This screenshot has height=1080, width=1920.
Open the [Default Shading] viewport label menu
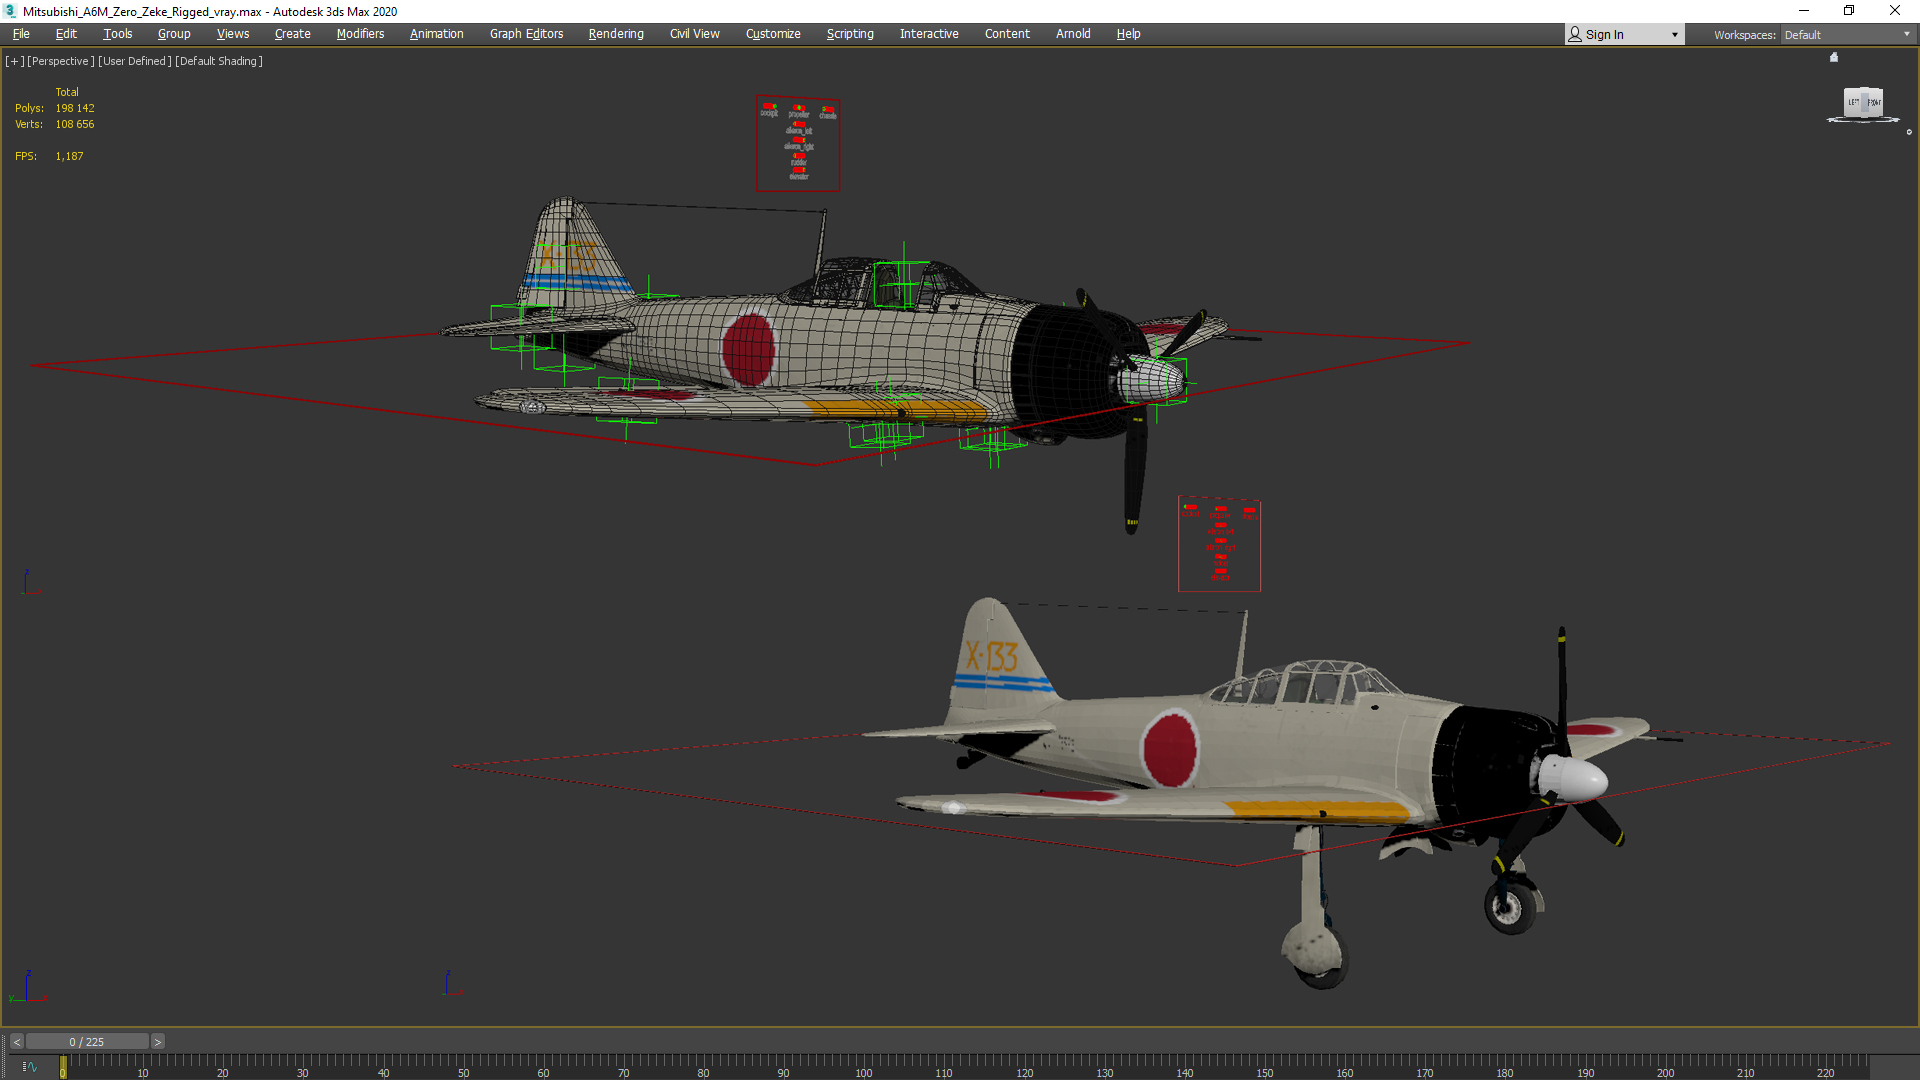click(219, 61)
